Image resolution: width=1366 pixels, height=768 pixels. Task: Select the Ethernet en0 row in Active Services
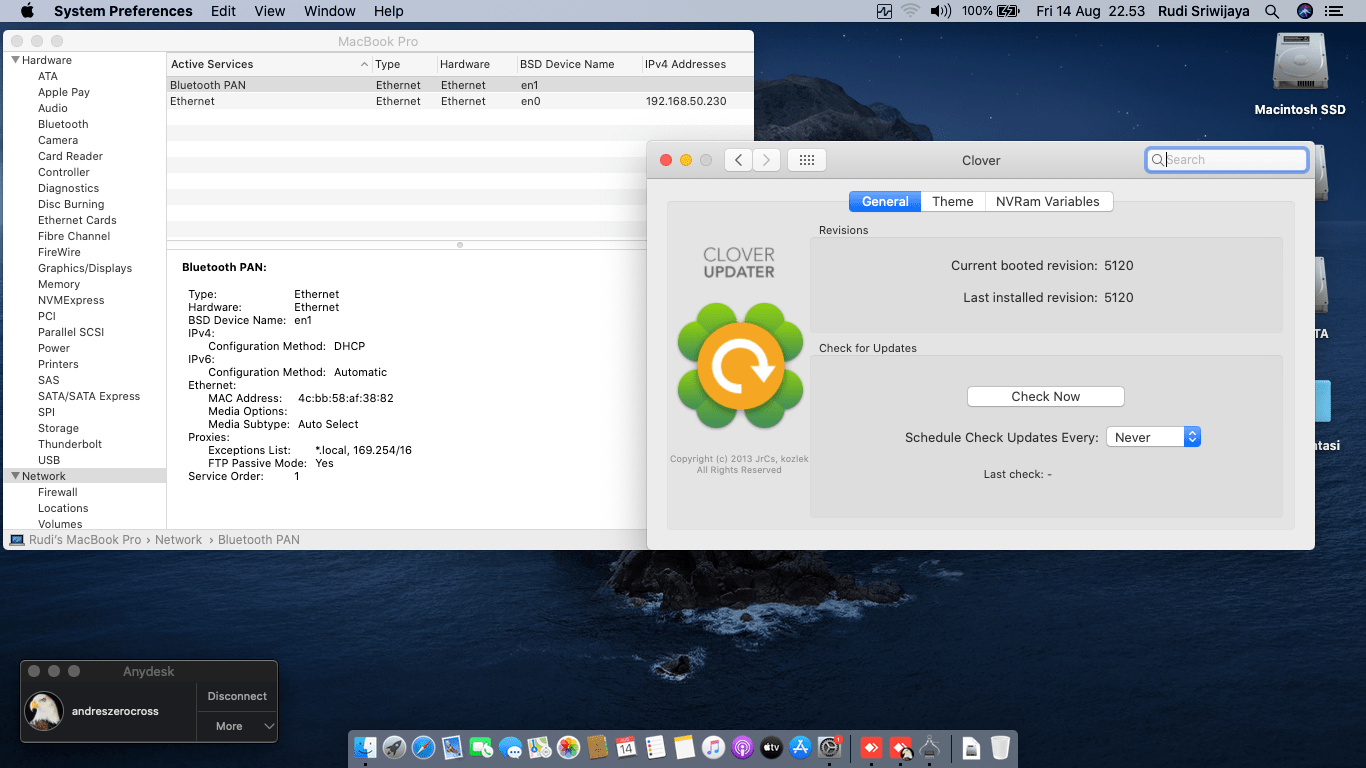tap(460, 101)
